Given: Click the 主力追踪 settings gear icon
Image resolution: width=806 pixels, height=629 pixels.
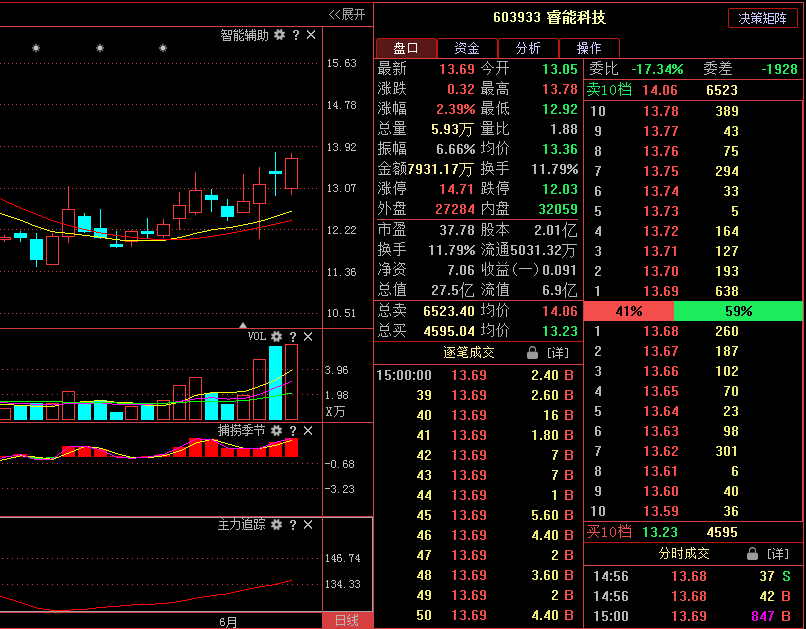Looking at the screenshot, I should point(274,523).
